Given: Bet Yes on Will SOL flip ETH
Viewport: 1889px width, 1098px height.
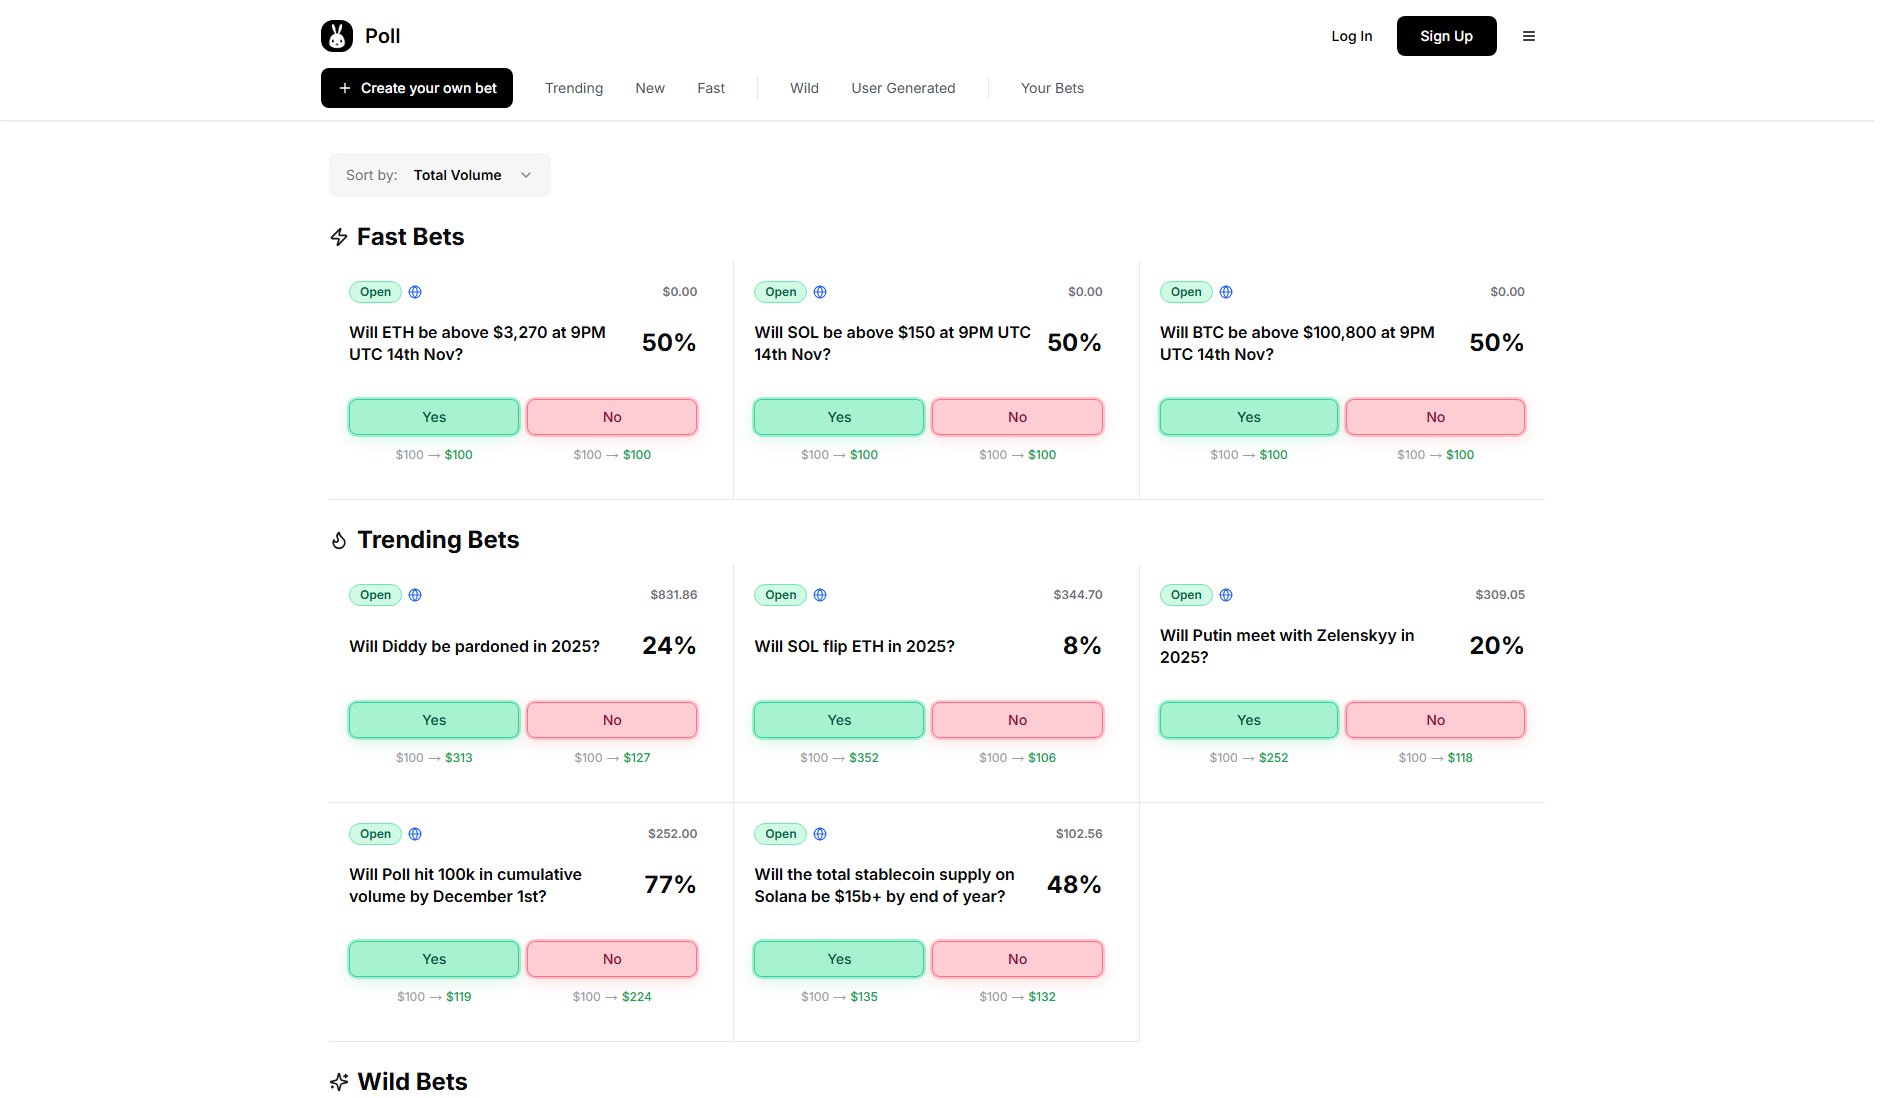Looking at the screenshot, I should 839,720.
